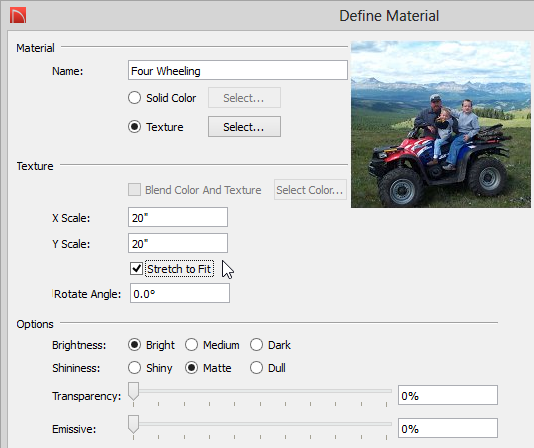
Task: Uncheck the Stretch to Fit checkbox
Action: pyautogui.click(x=136, y=269)
